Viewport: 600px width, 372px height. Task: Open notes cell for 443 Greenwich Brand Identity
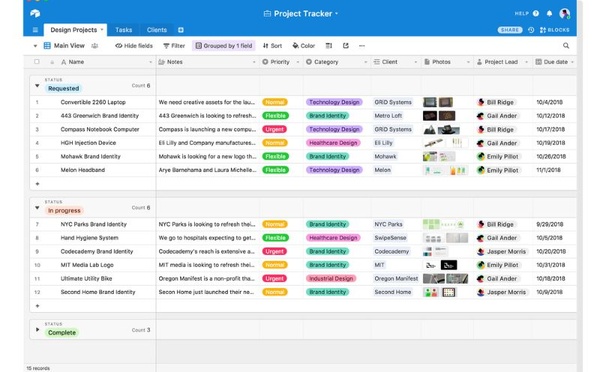coord(208,116)
